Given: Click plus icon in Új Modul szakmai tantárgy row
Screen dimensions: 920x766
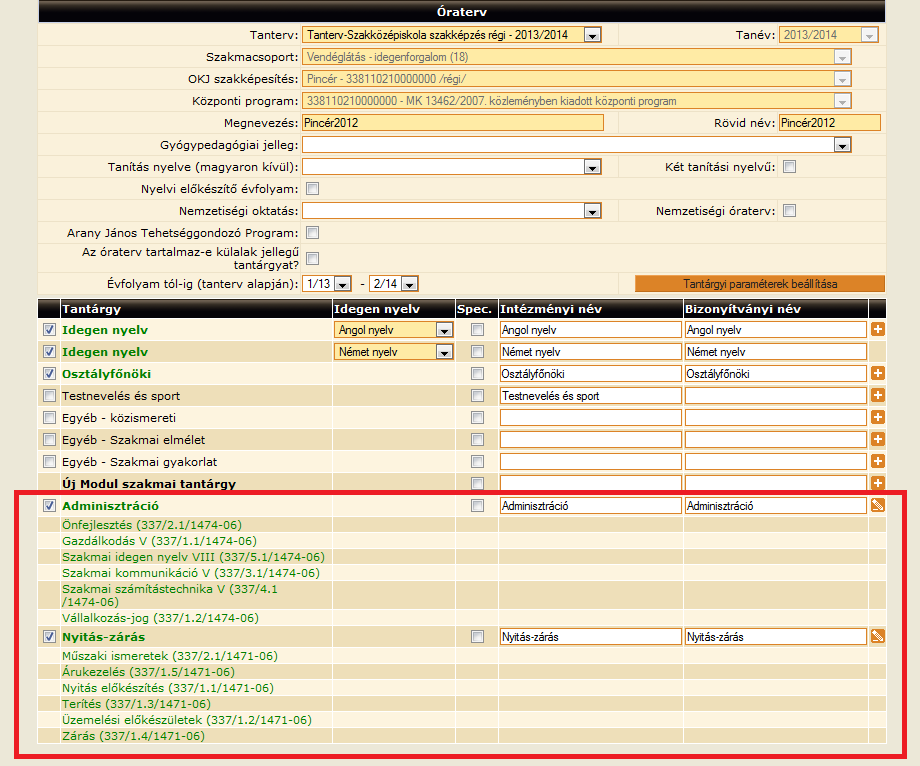Looking at the screenshot, I should (877, 483).
